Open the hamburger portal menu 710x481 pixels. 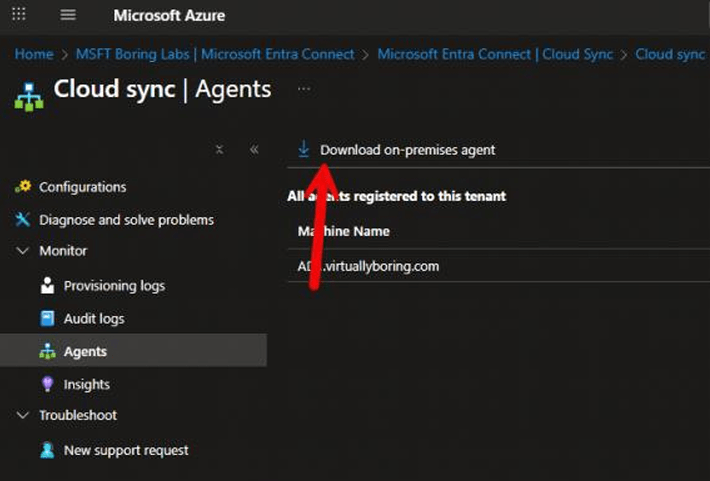(x=68, y=15)
